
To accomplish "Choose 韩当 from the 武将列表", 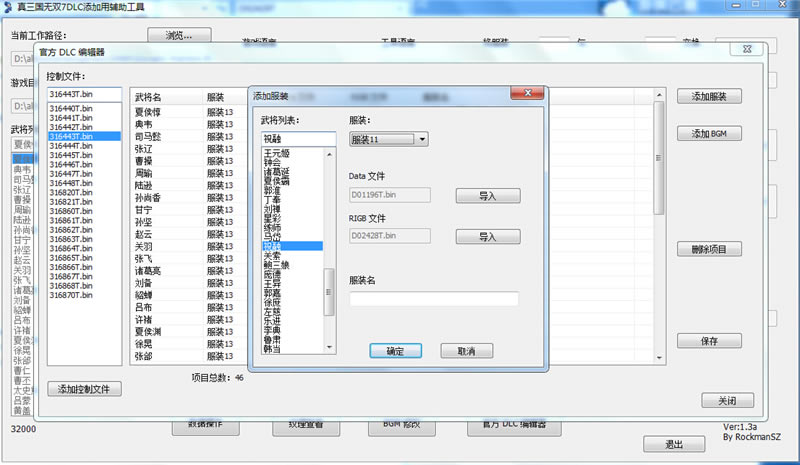I will click(x=272, y=349).
